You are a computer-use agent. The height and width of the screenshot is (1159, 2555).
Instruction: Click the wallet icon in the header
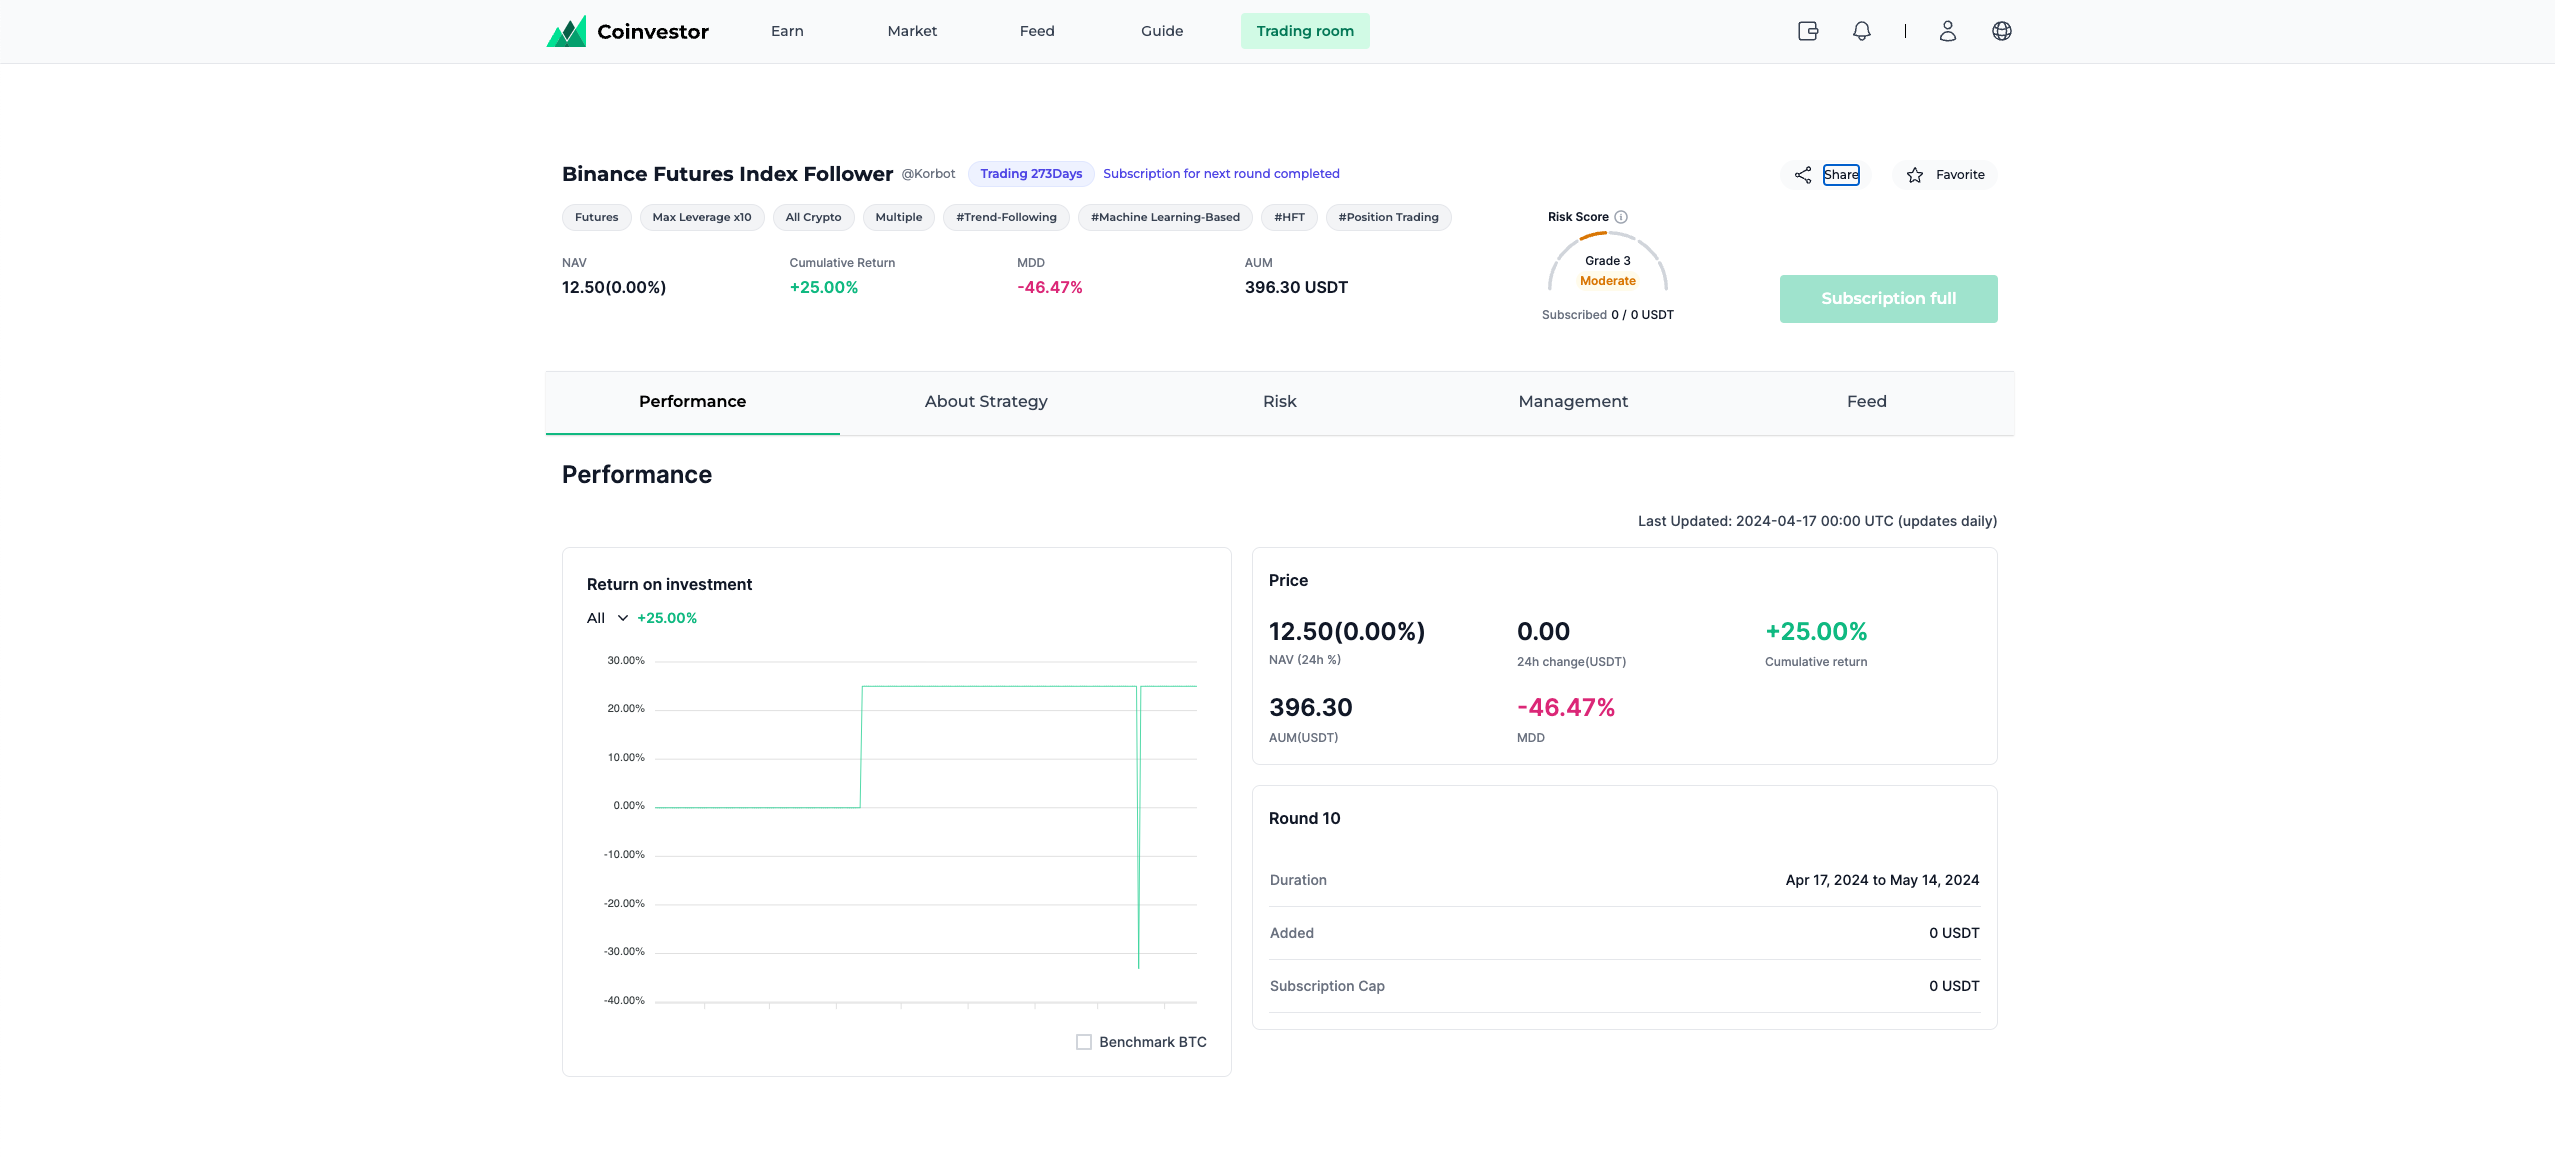click(1808, 31)
